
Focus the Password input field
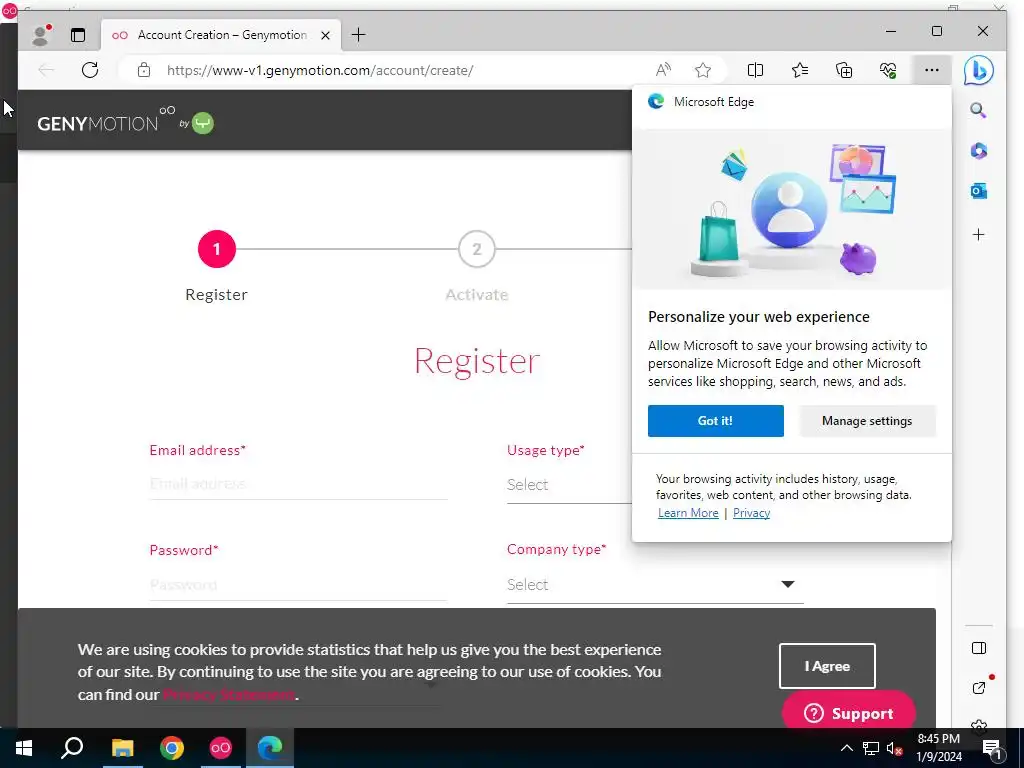[x=298, y=584]
